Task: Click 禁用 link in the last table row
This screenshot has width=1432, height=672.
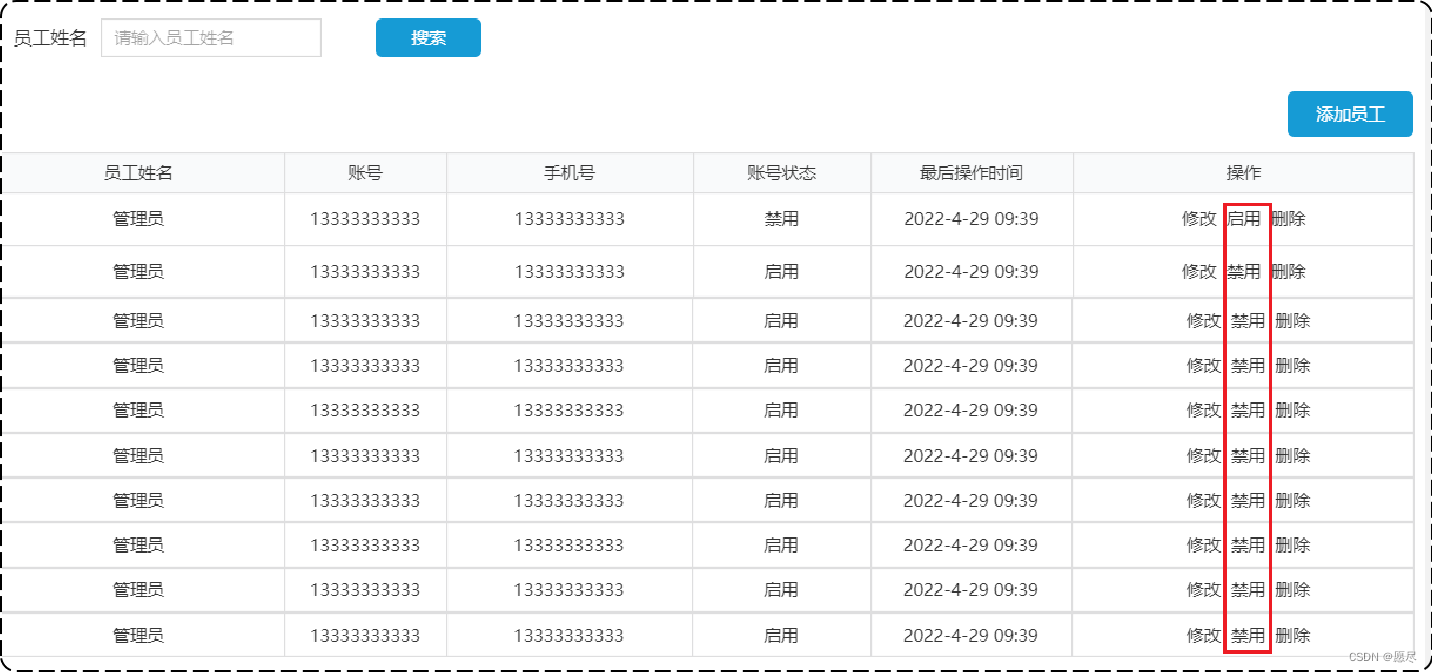Action: [1248, 635]
